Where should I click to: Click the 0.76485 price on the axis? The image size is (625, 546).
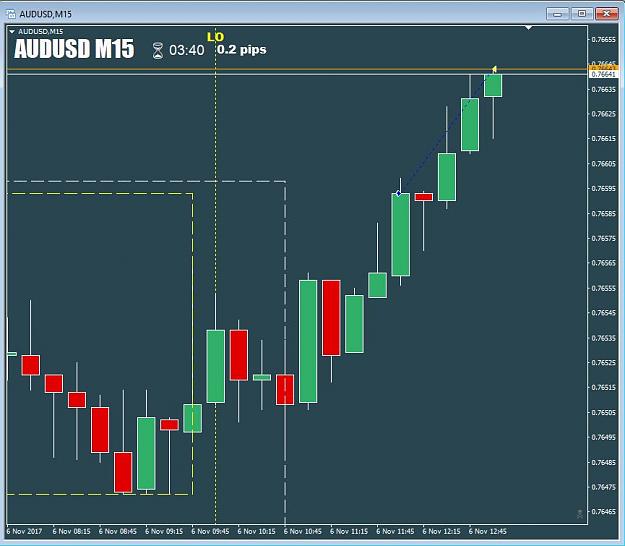click(x=603, y=462)
